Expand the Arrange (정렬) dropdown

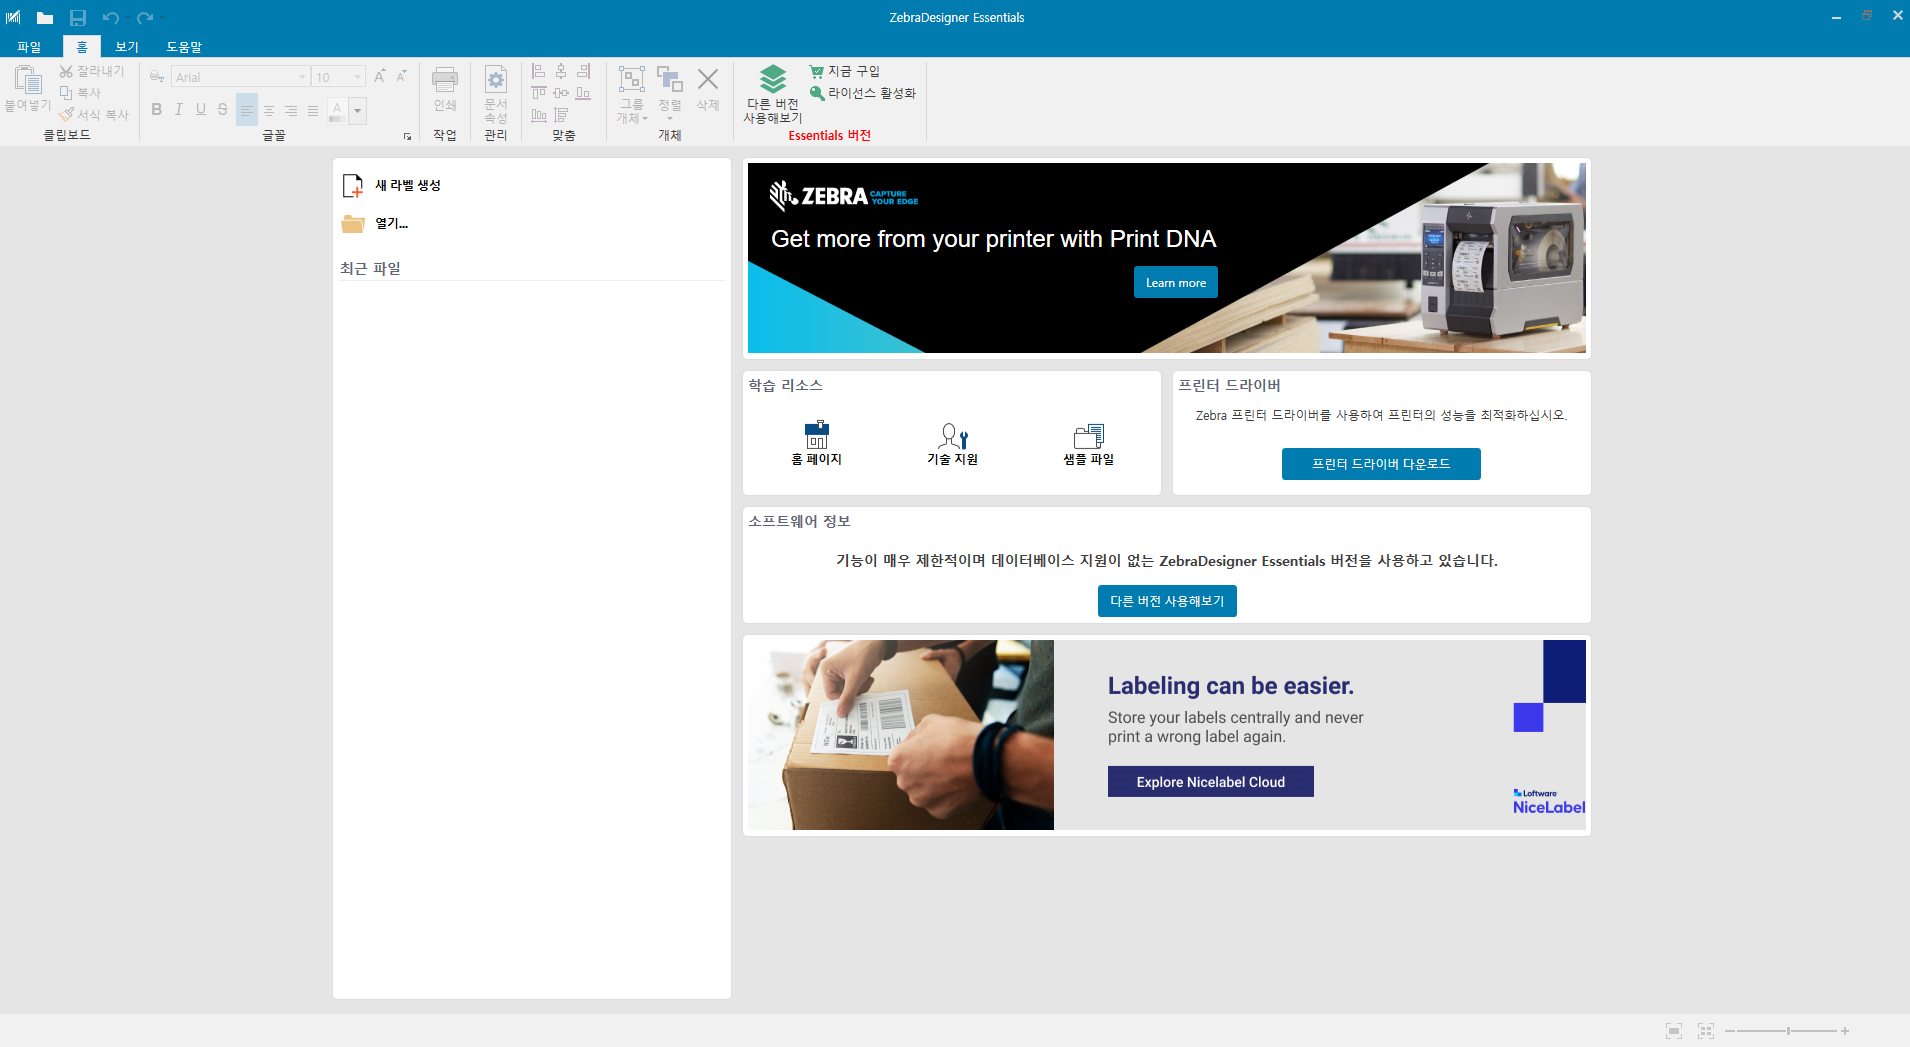click(x=670, y=118)
